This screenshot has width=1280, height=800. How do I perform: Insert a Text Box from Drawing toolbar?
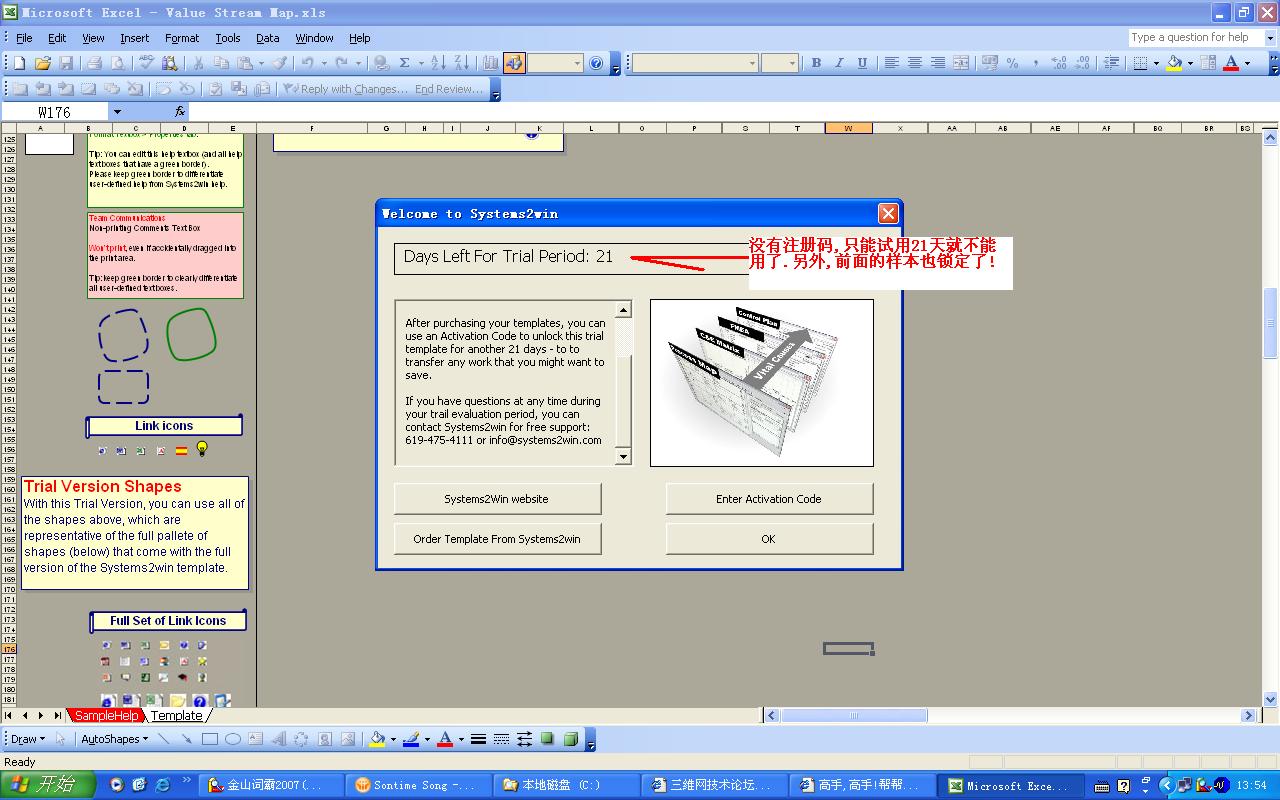tap(256, 739)
